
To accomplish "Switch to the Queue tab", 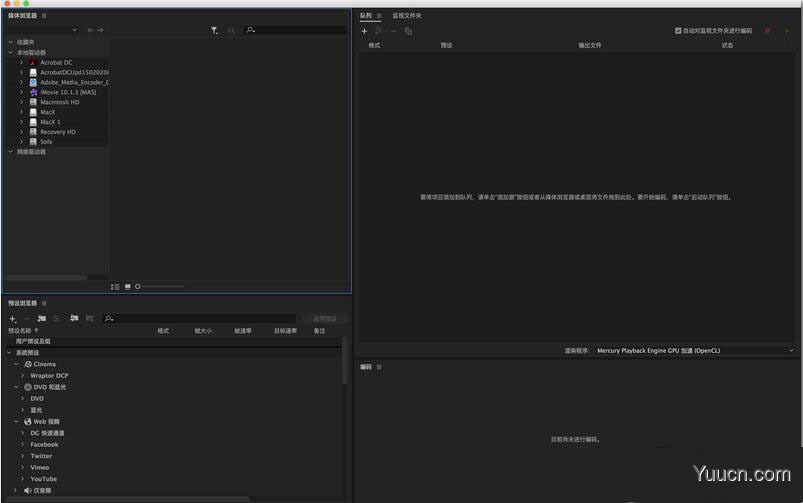I will point(366,16).
